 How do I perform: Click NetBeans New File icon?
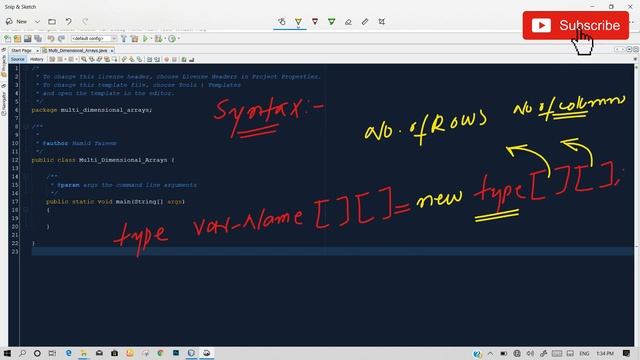tap(7, 38)
